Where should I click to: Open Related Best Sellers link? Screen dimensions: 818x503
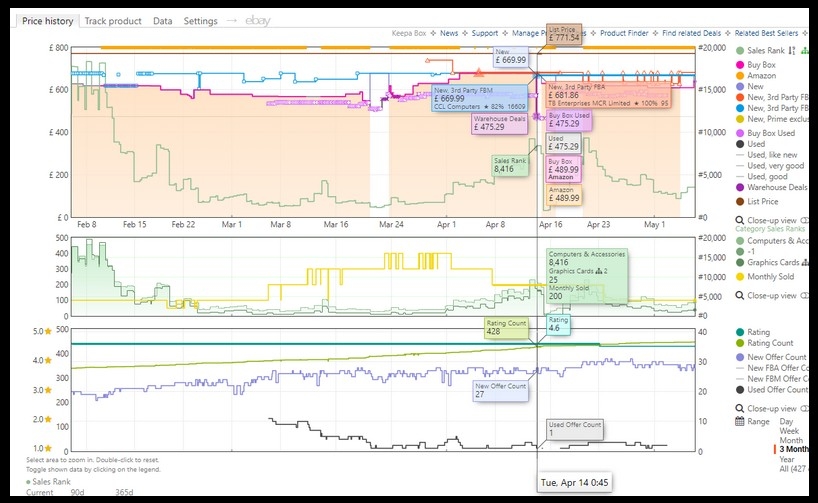click(x=766, y=33)
